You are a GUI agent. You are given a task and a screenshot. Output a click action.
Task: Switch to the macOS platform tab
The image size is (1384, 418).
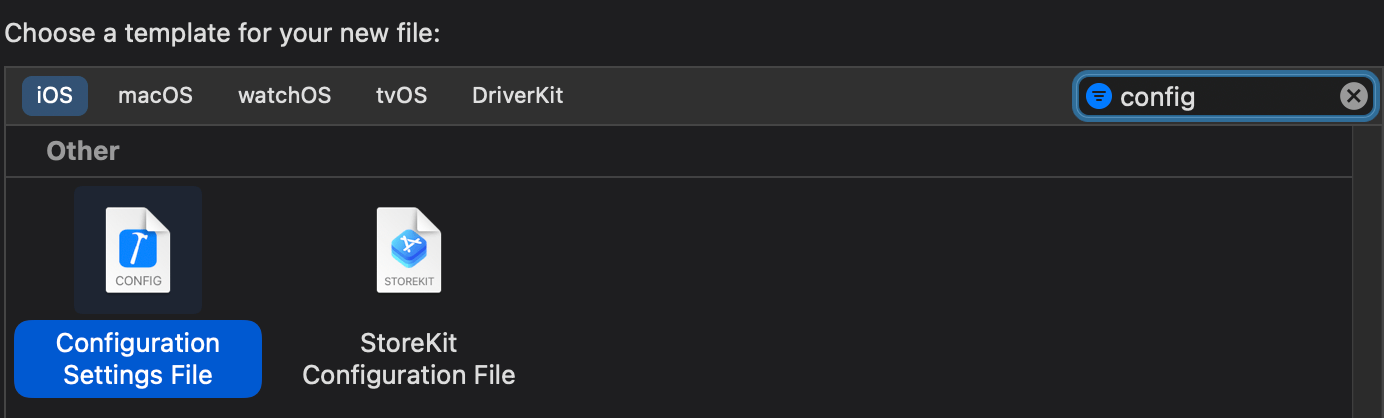155,96
